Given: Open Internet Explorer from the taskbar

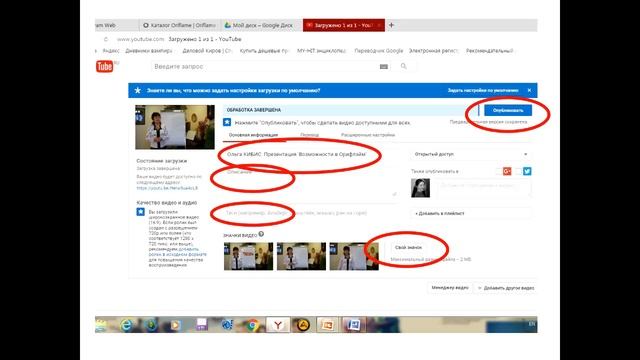Looking at the screenshot, I should (x=127, y=325).
